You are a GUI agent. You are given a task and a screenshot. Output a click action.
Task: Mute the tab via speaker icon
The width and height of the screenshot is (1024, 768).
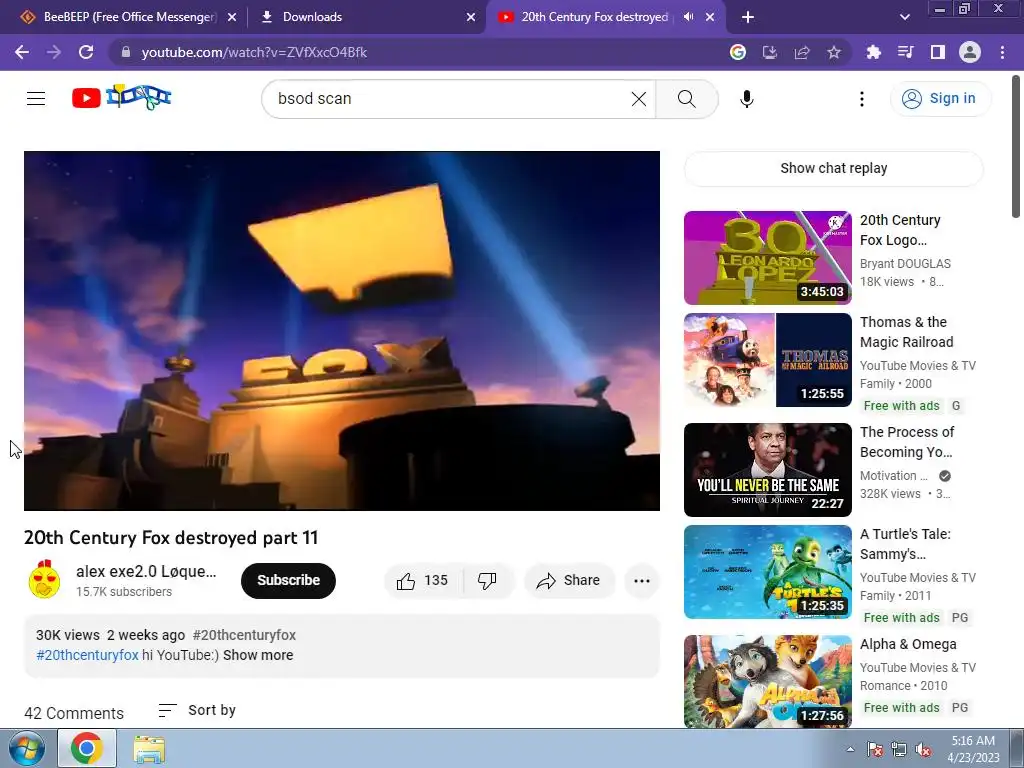pyautogui.click(x=688, y=17)
